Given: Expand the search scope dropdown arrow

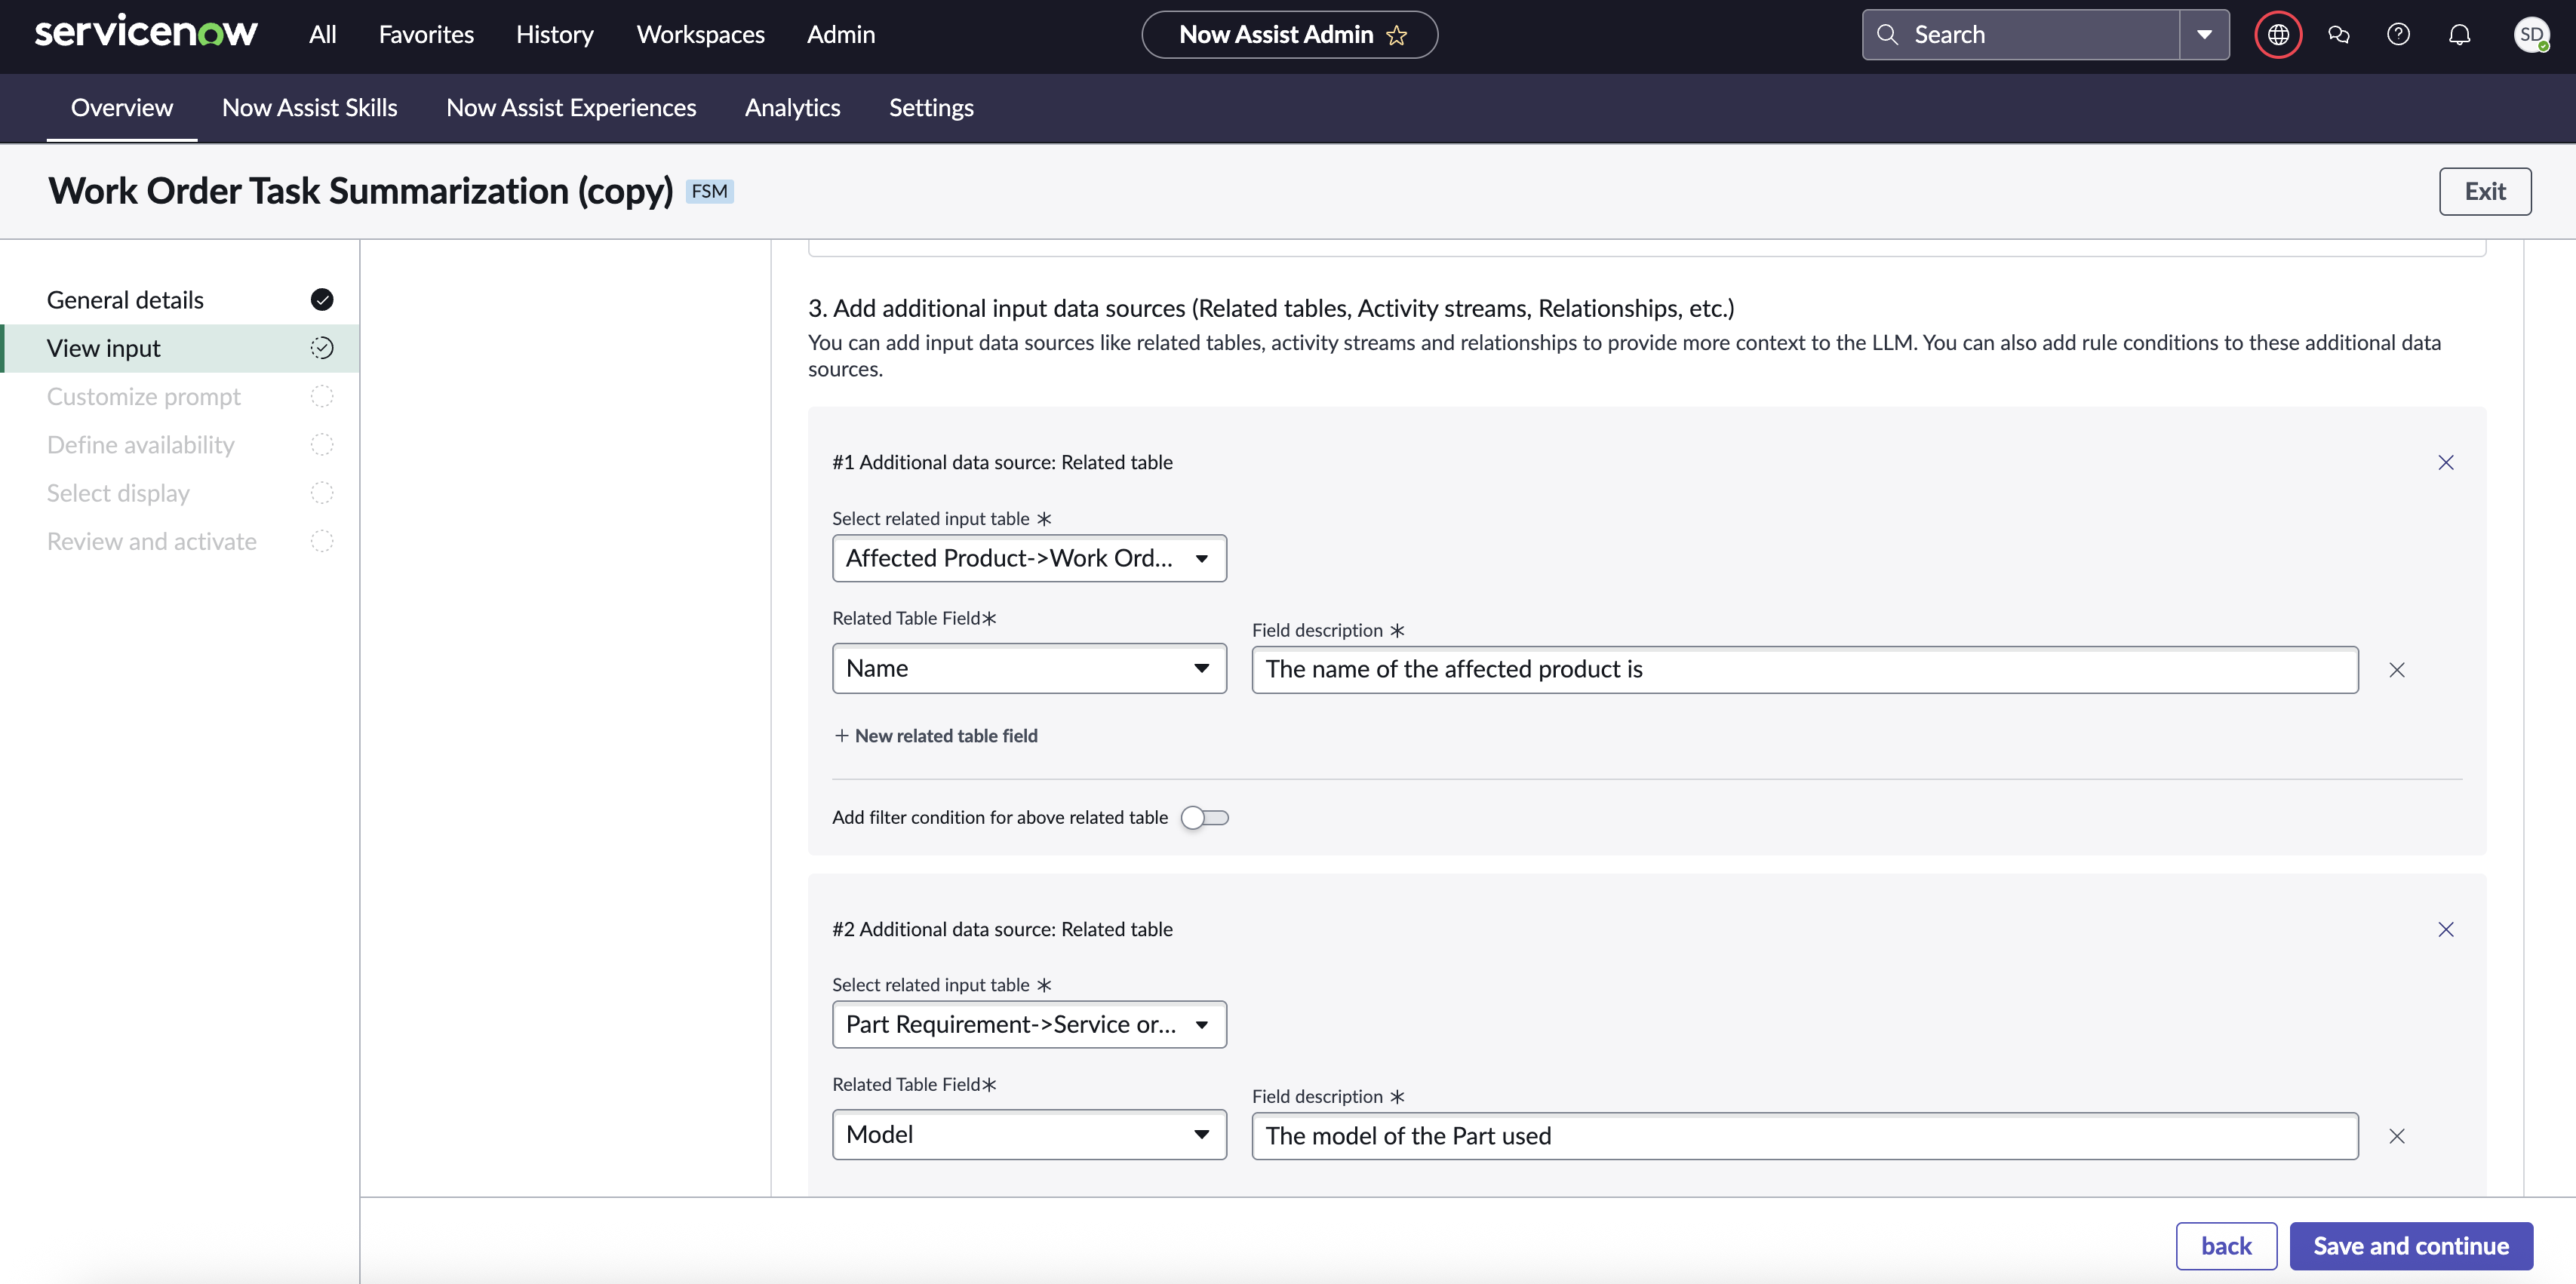Looking at the screenshot, I should [x=2204, y=35].
